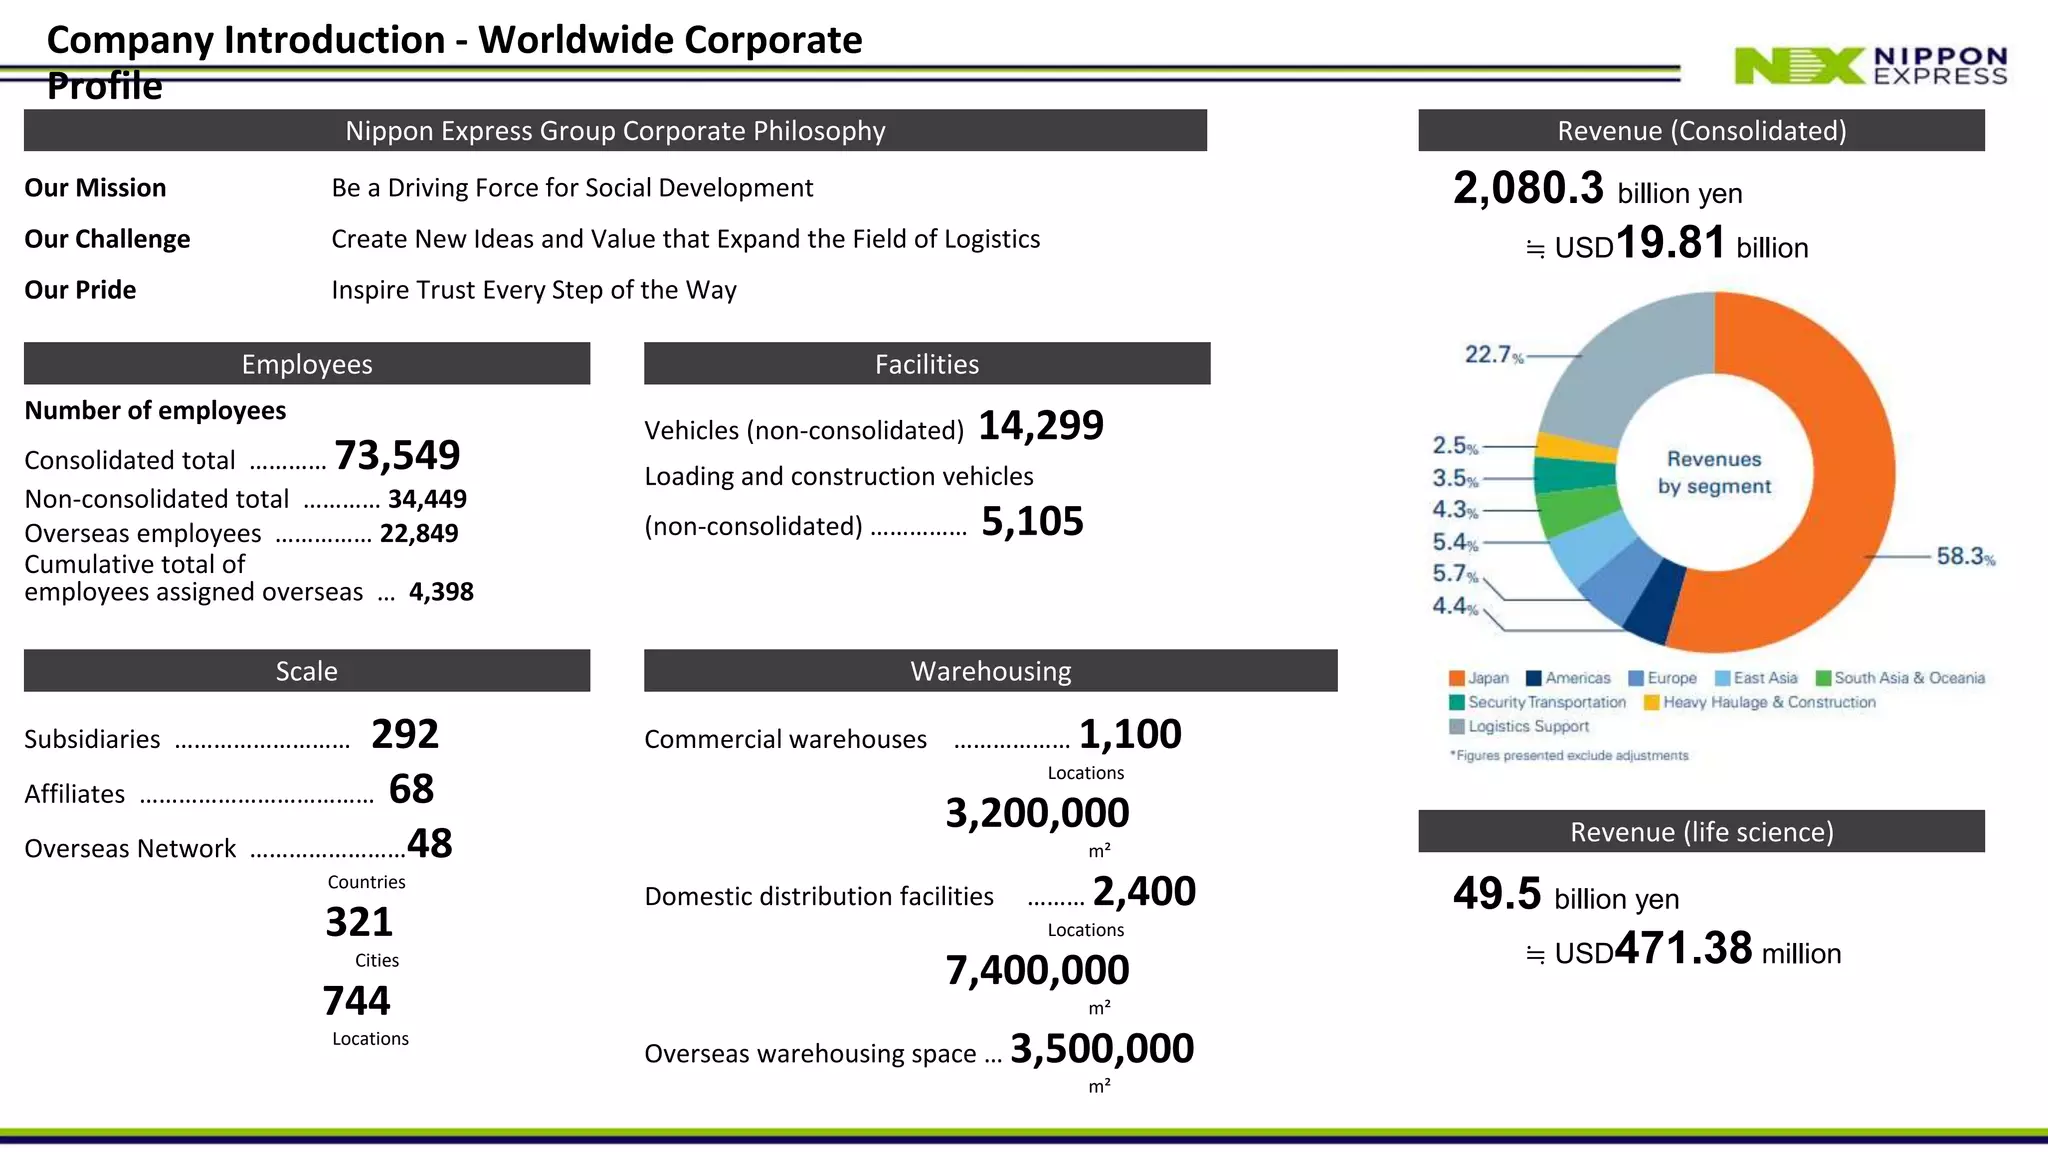Click the Employees section header
This screenshot has width=2048, height=1152.
307,364
